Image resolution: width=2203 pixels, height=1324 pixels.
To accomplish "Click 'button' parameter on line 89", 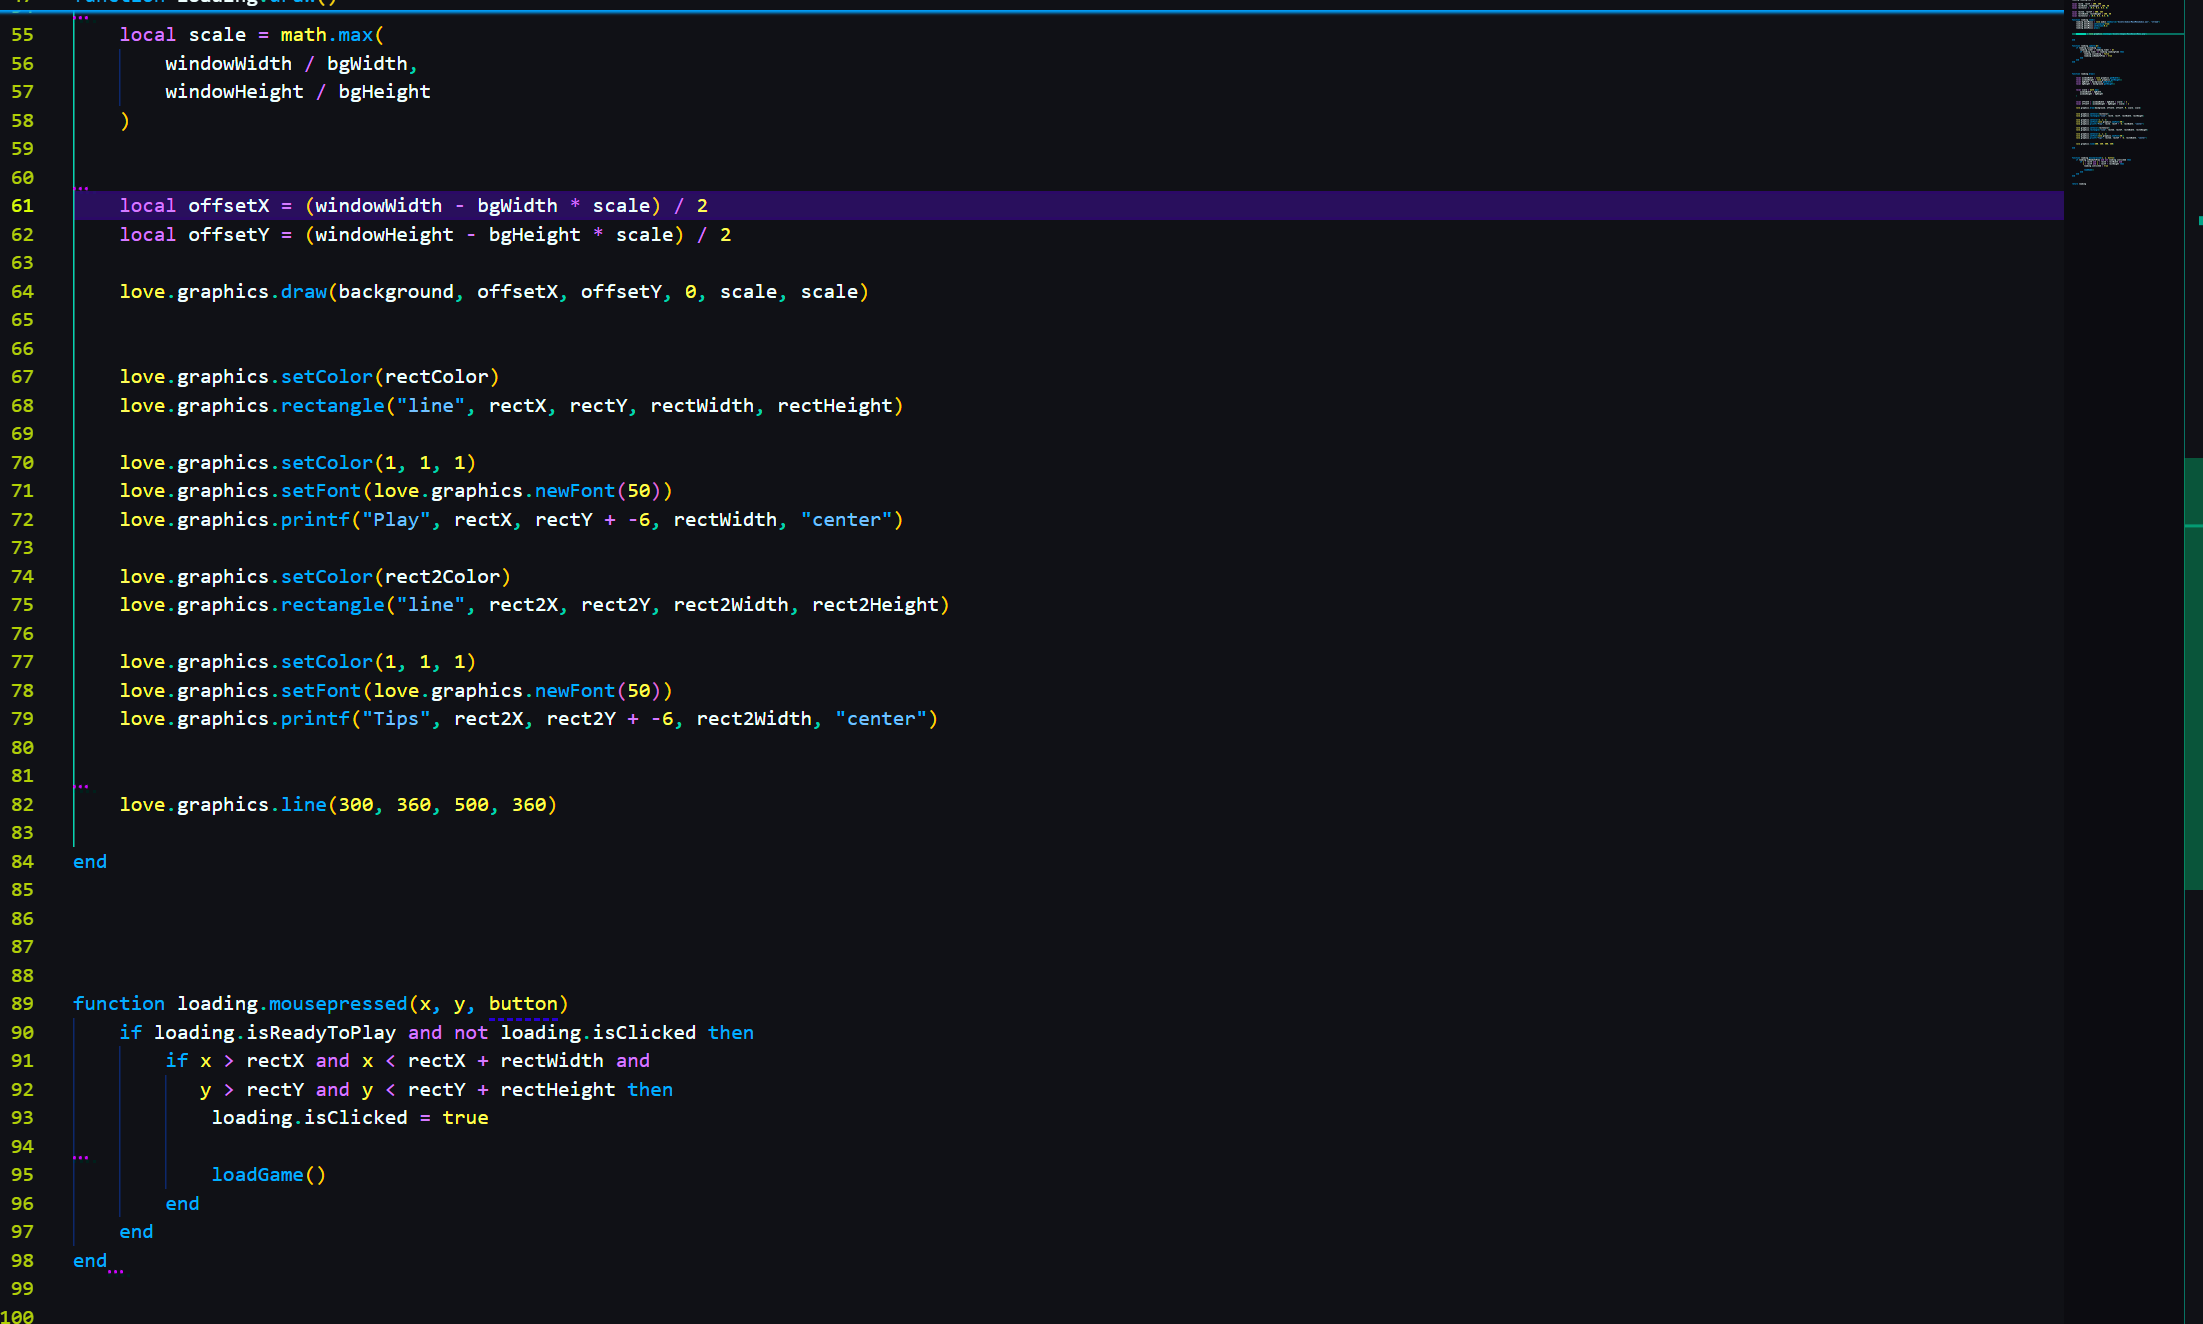I will 523,1004.
